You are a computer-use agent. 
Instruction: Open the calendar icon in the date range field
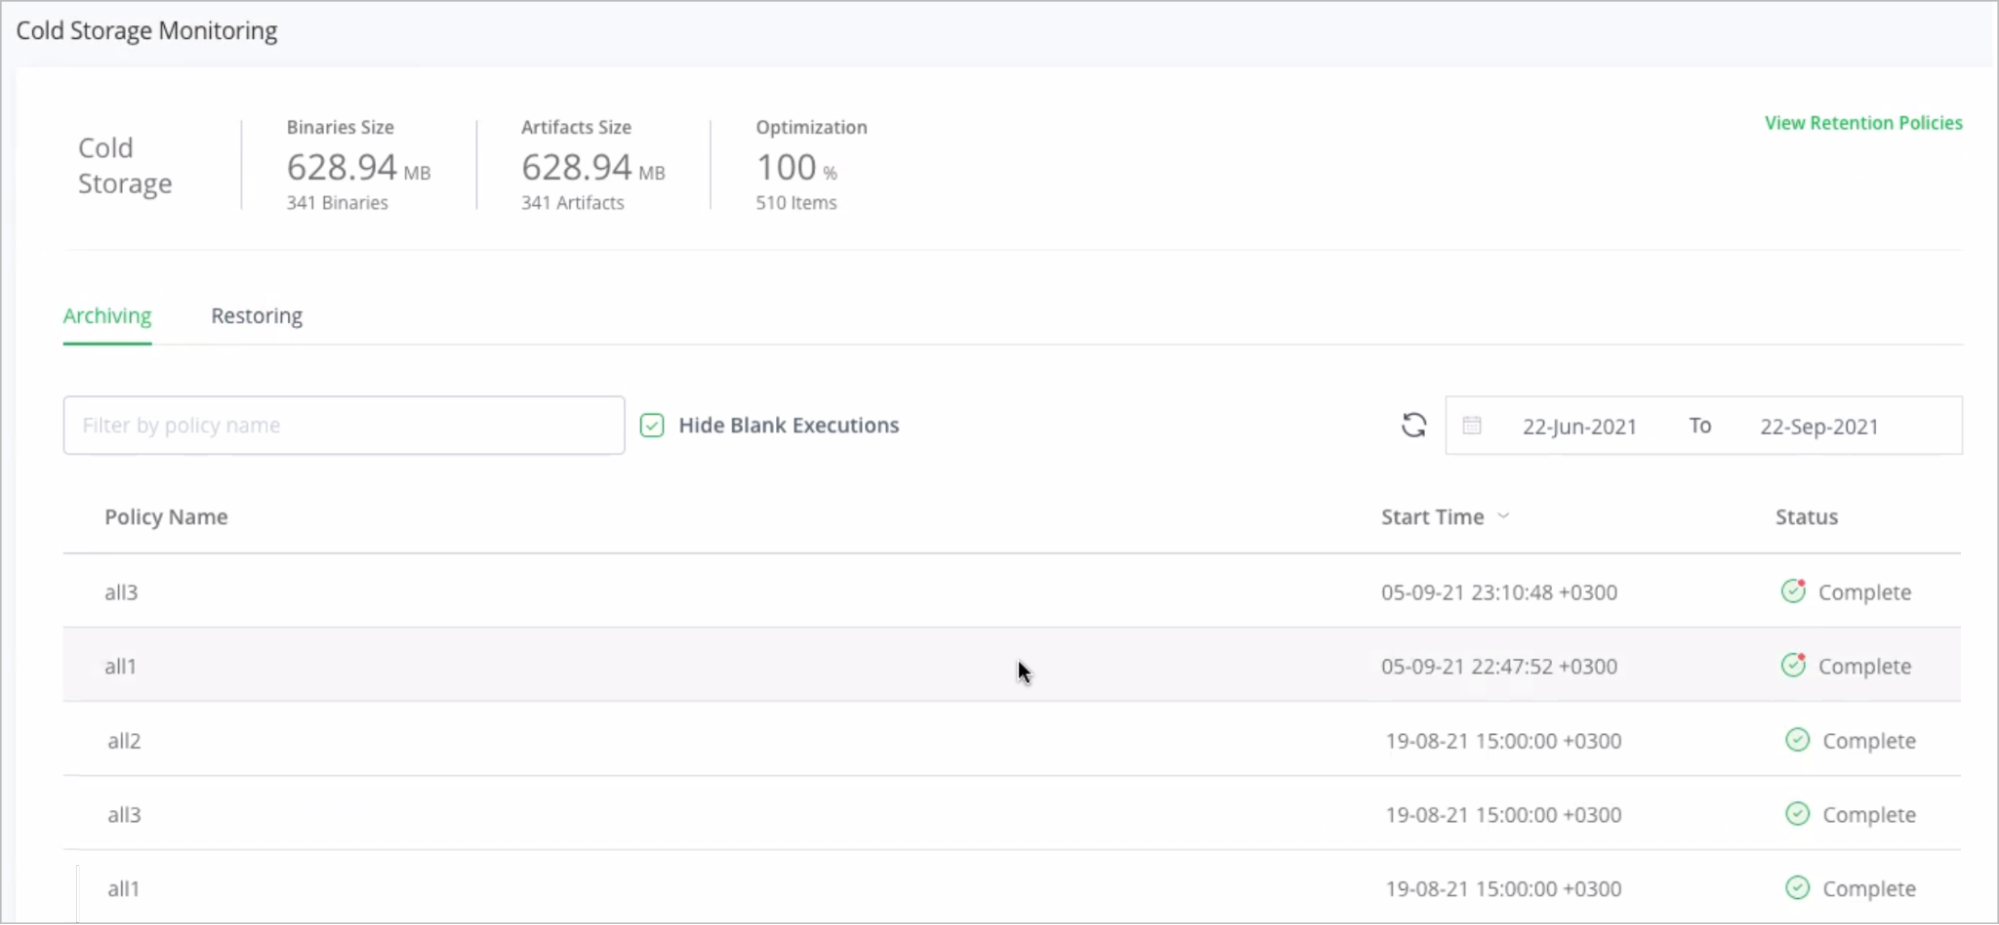[1471, 425]
